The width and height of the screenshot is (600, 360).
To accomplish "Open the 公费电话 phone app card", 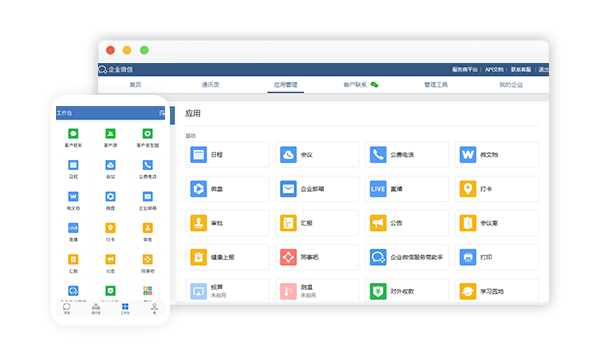I will click(x=407, y=155).
